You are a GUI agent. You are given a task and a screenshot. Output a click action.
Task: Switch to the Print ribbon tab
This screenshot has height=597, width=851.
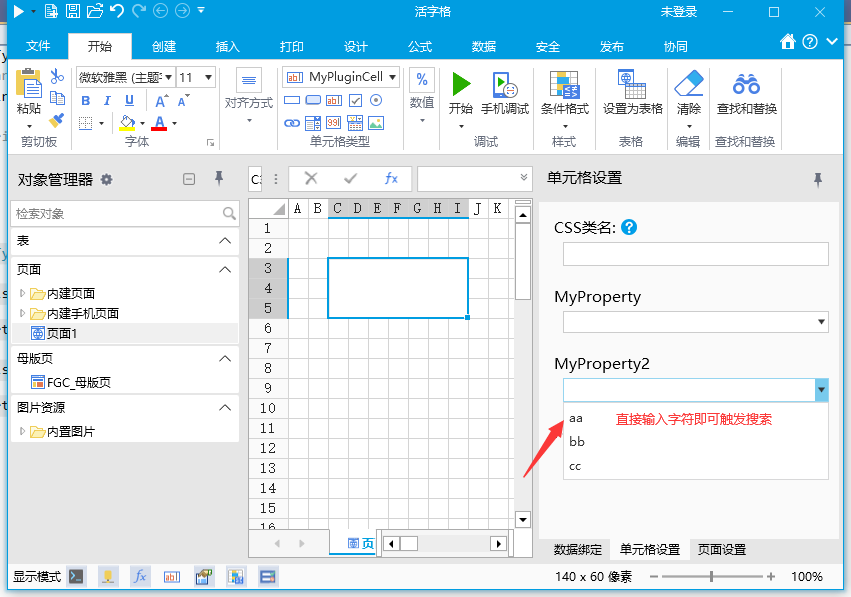point(291,47)
